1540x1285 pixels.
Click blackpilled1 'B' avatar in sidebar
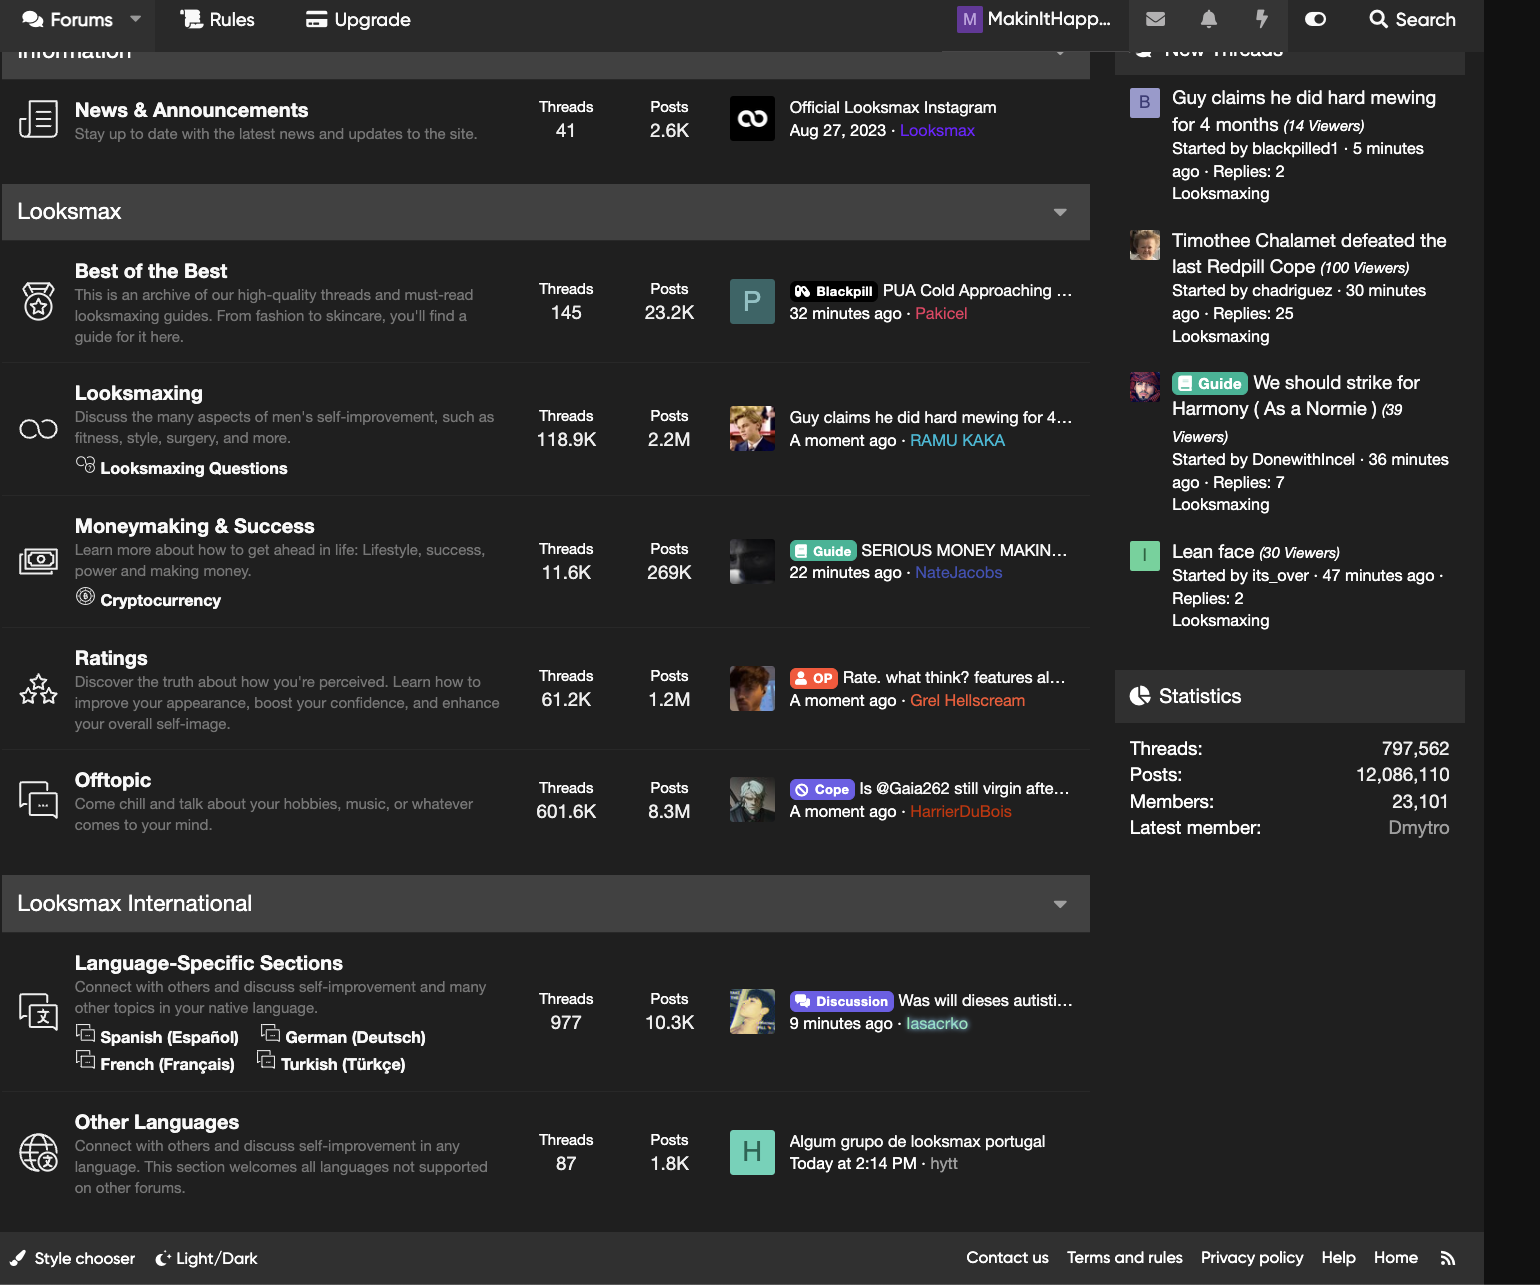(x=1145, y=102)
